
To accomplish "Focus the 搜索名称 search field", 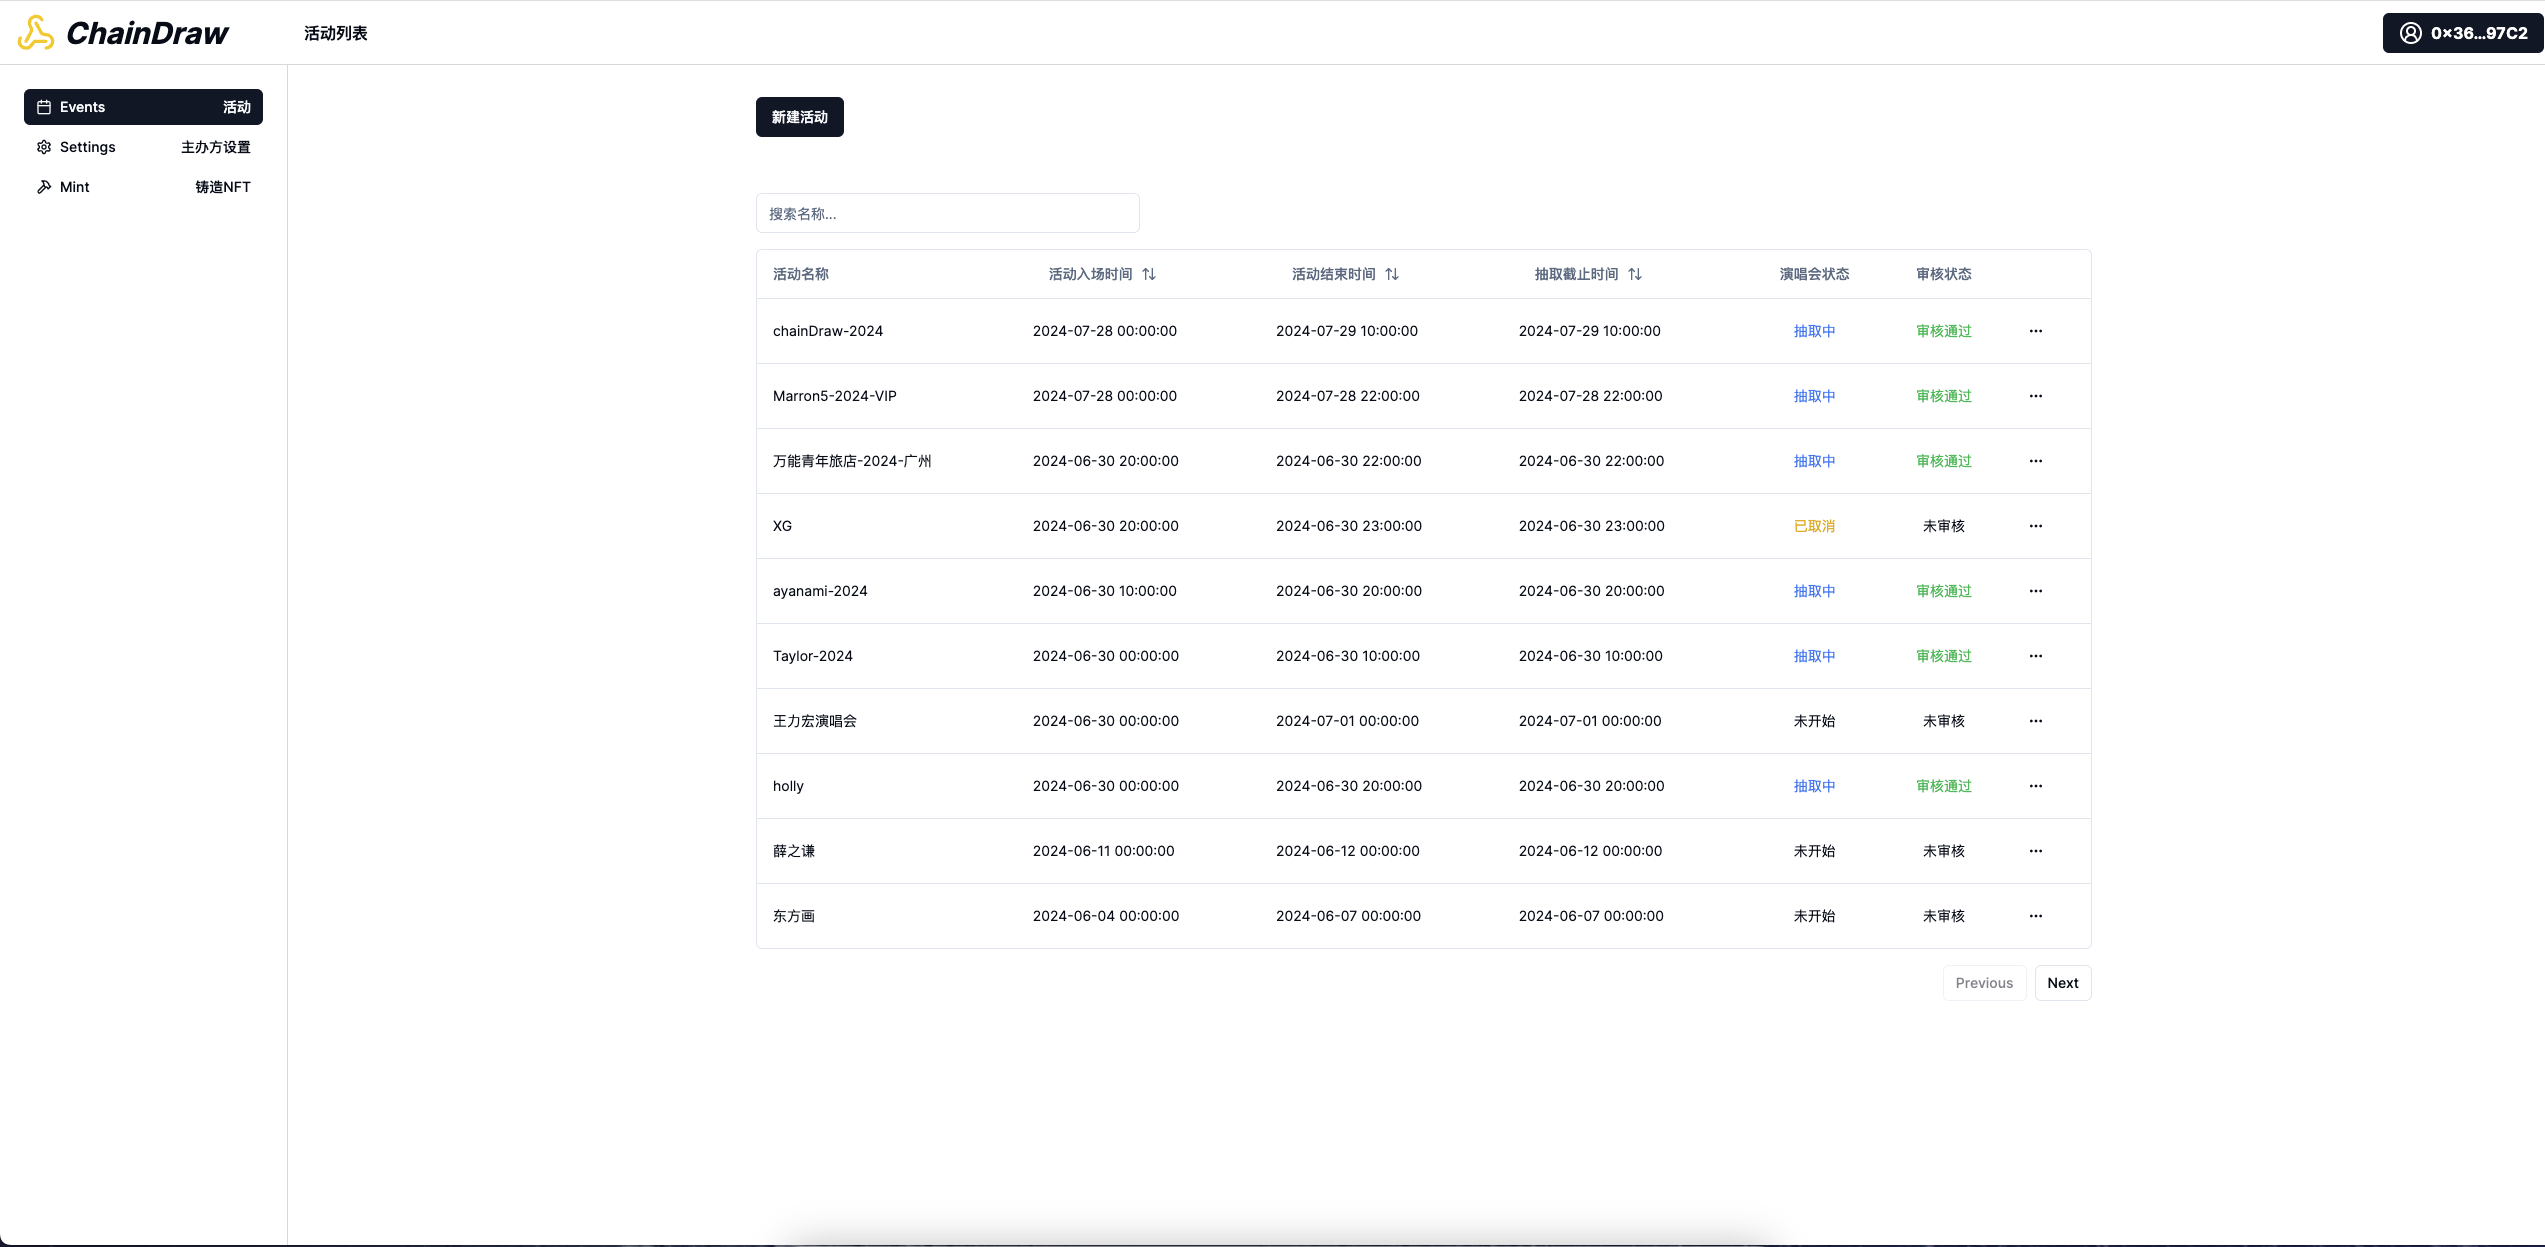I will (947, 213).
